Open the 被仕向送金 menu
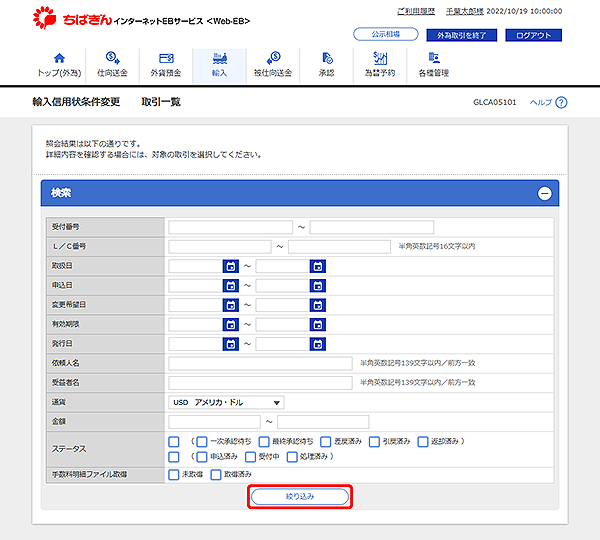 [273, 65]
